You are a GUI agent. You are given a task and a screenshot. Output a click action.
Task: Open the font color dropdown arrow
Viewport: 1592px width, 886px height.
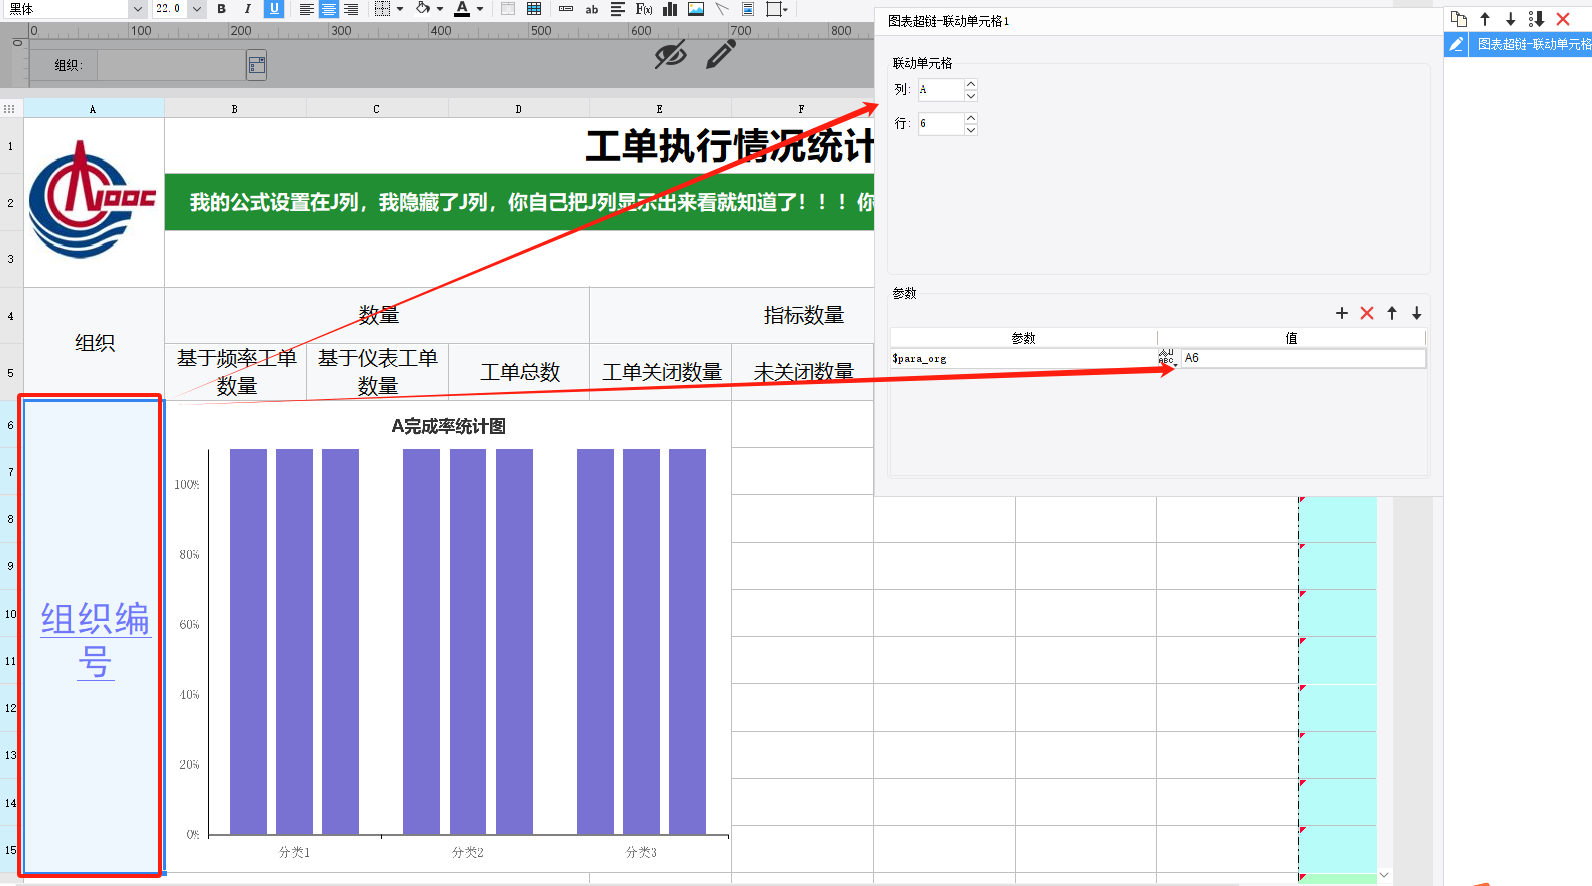(x=480, y=9)
